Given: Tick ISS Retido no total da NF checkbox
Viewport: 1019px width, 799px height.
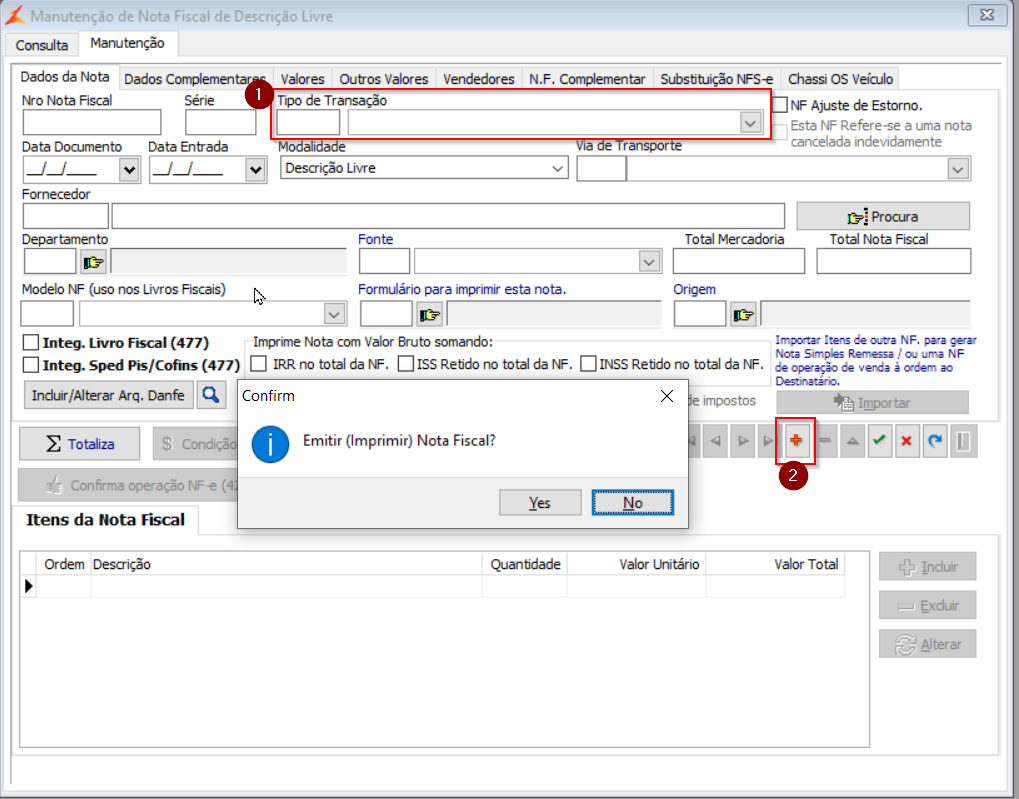Looking at the screenshot, I should coord(406,363).
